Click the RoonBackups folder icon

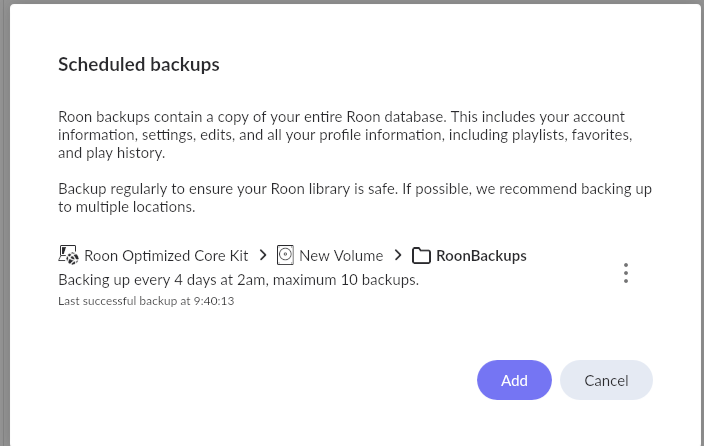(x=421, y=256)
